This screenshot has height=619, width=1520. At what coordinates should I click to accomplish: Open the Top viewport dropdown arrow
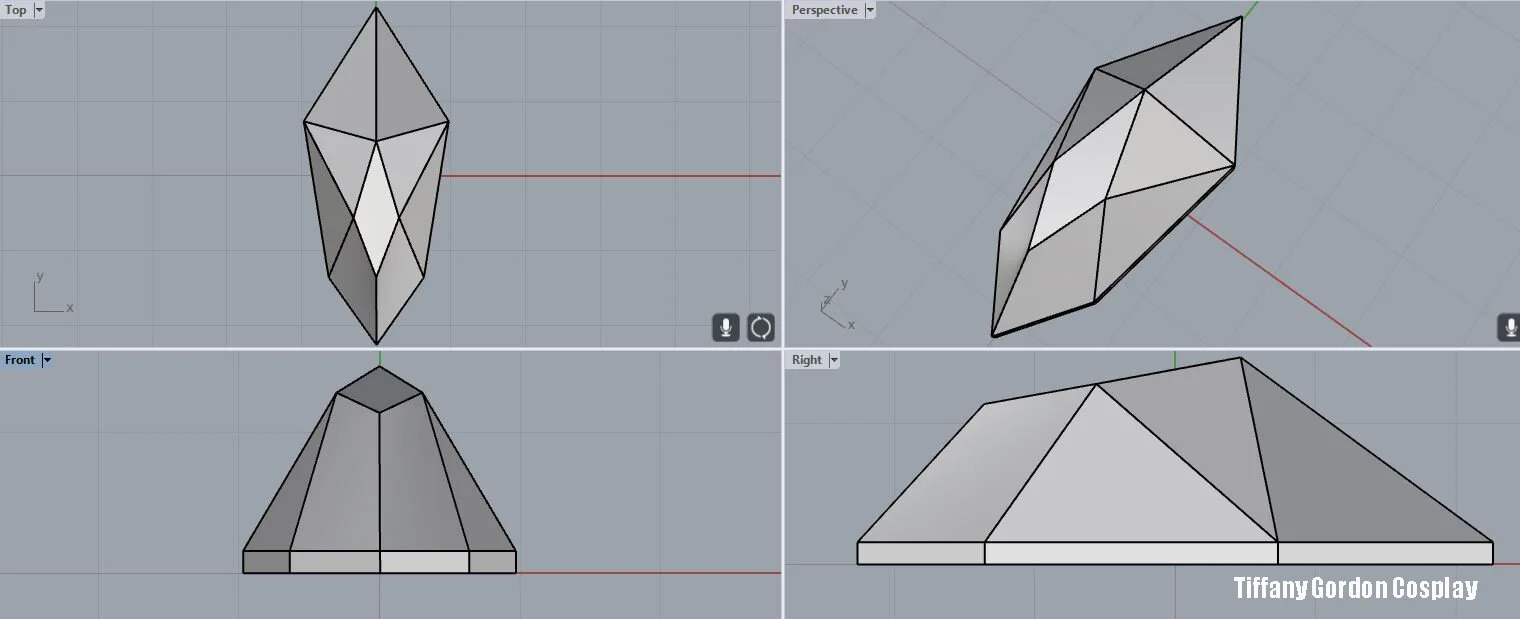[x=39, y=10]
